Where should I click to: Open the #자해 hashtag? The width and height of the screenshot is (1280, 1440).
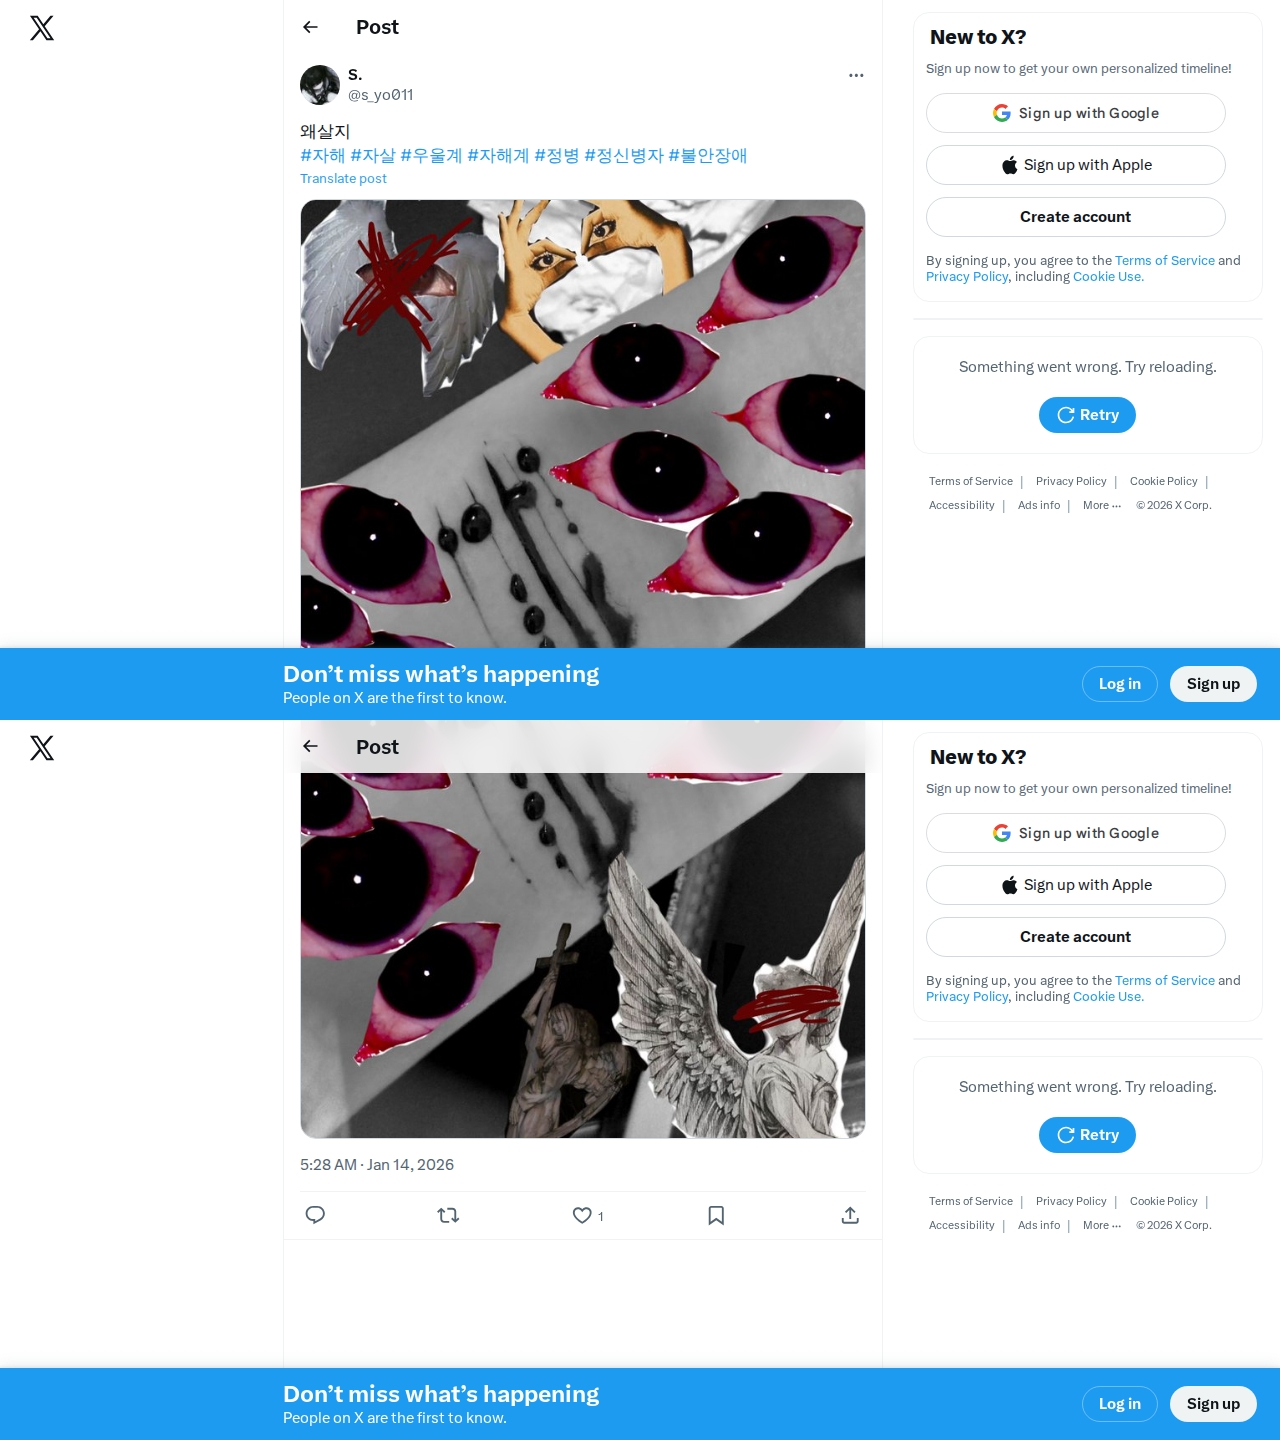coord(323,155)
